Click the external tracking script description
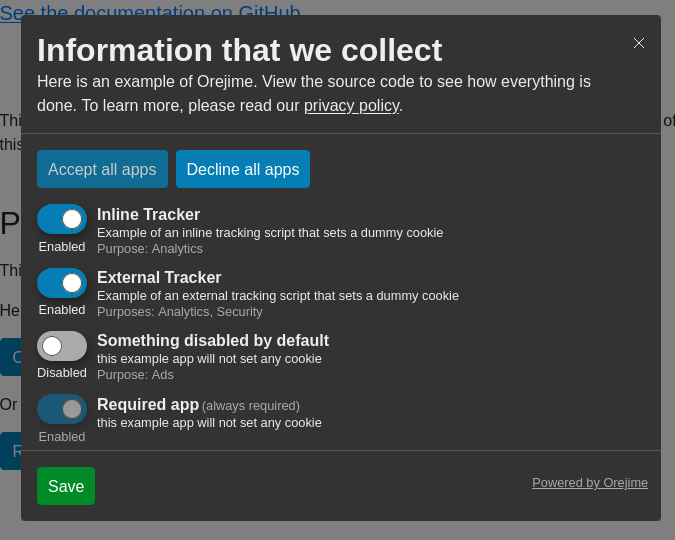675x540 pixels. 278,296
